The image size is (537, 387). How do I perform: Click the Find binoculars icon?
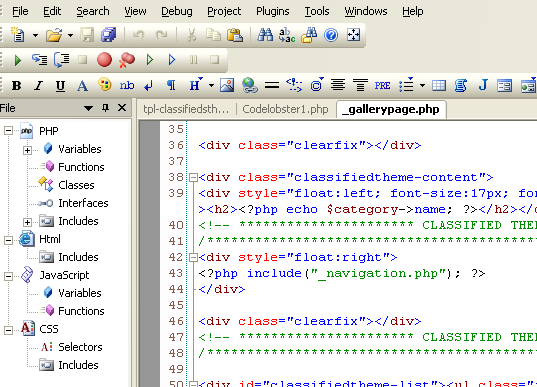[265, 35]
